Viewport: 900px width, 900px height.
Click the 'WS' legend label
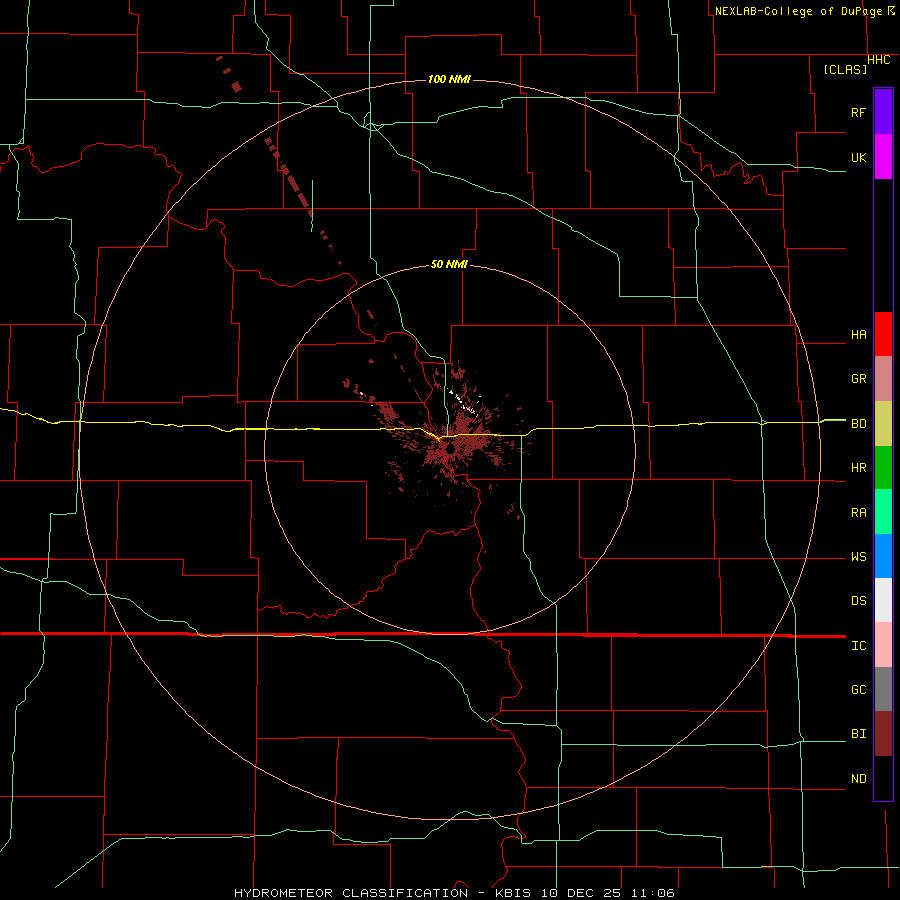pyautogui.click(x=858, y=556)
